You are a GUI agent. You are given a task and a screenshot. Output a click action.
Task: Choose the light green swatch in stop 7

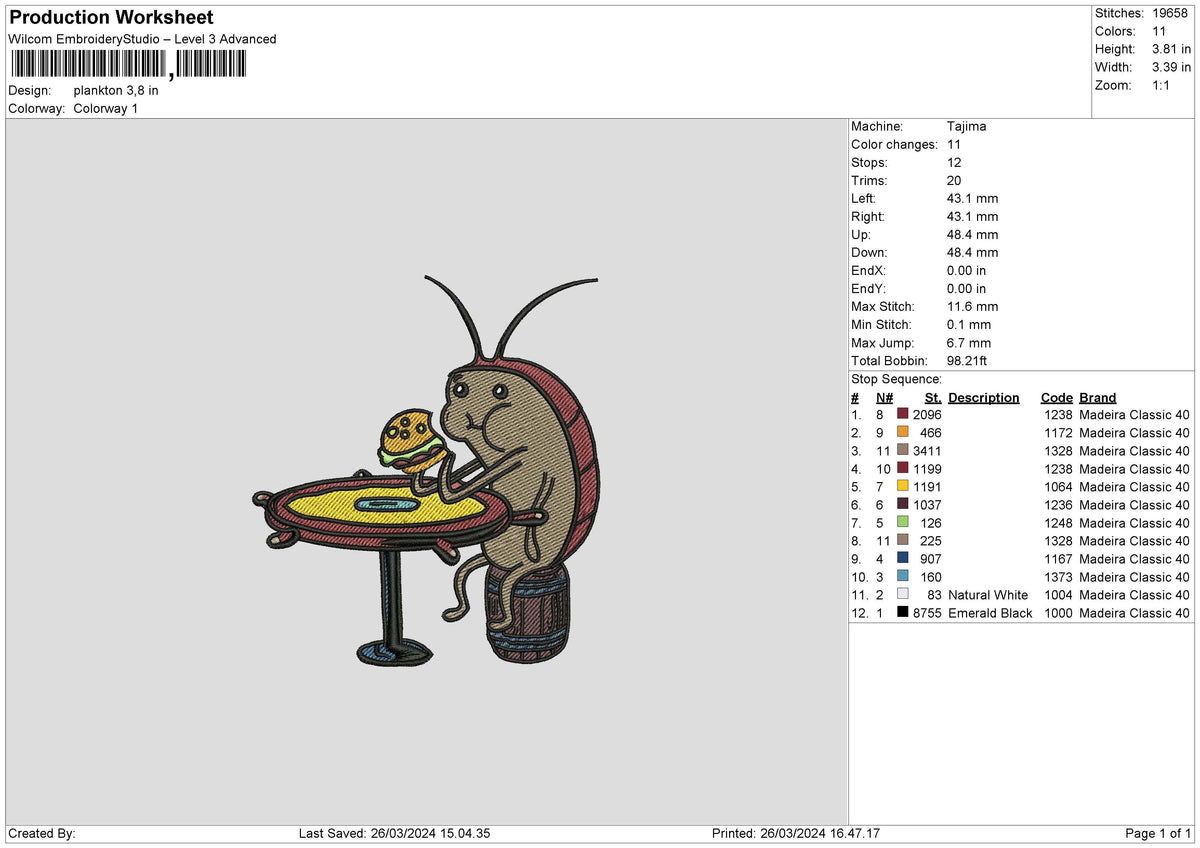point(903,522)
